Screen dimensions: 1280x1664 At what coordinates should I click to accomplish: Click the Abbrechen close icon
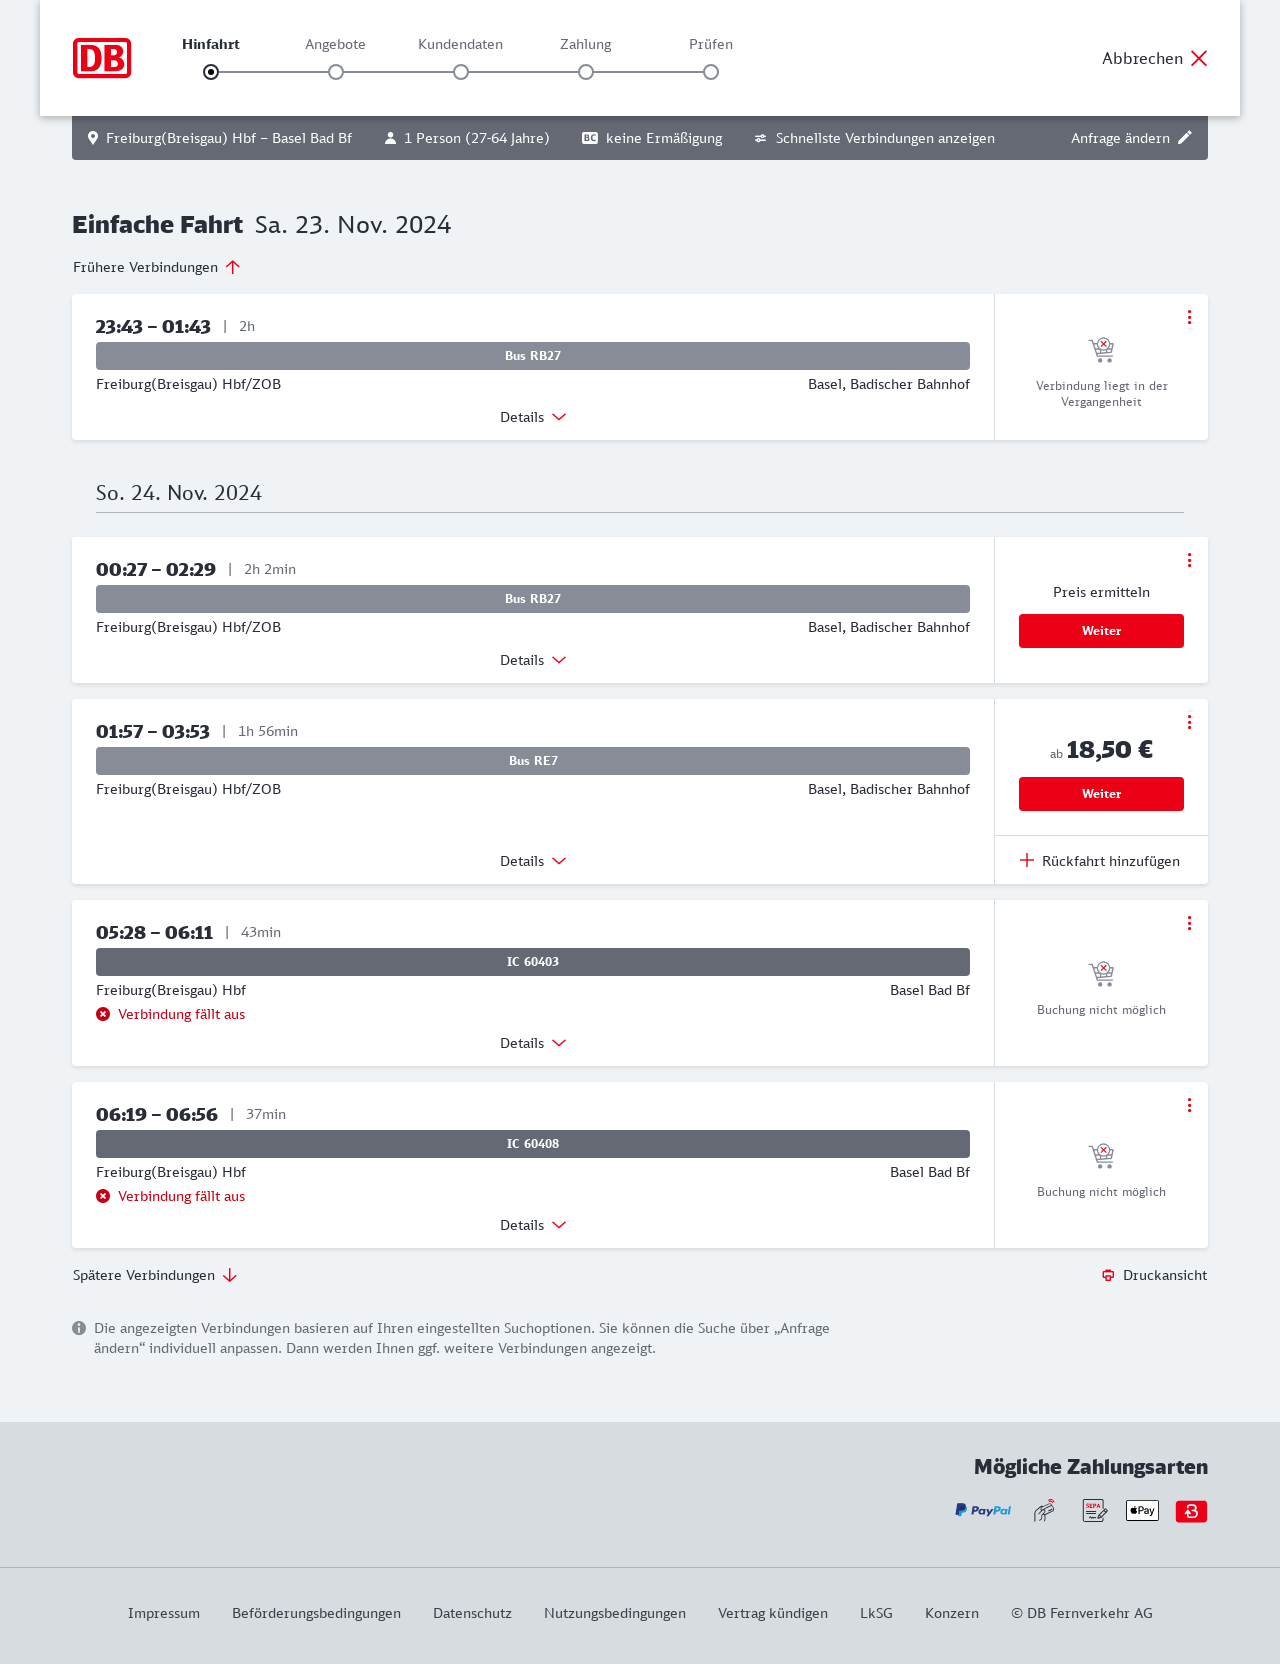tap(1199, 58)
